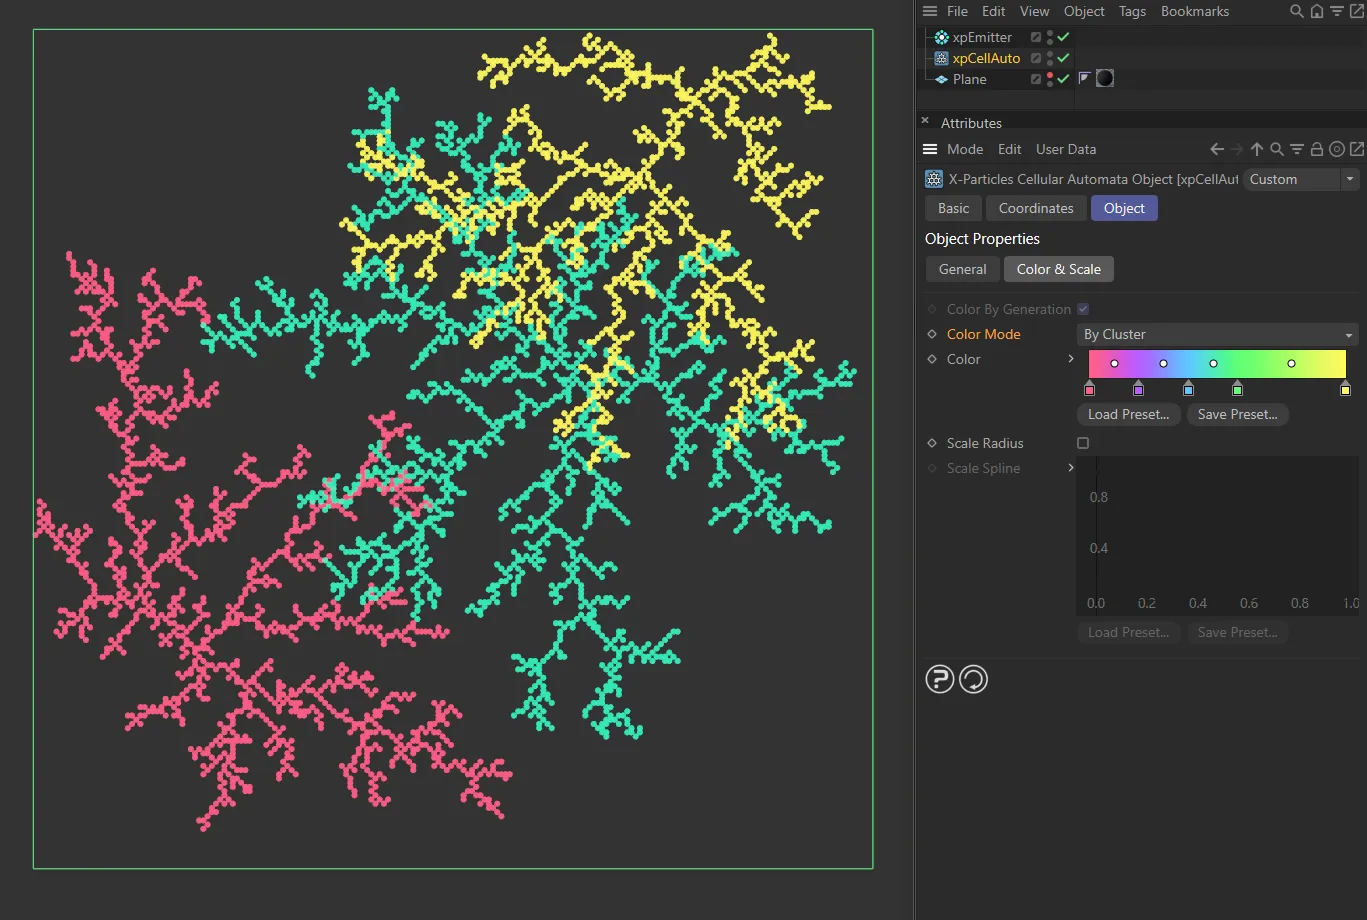
Task: Click the navigate-up arrow in Attributes panel
Action: click(1256, 148)
